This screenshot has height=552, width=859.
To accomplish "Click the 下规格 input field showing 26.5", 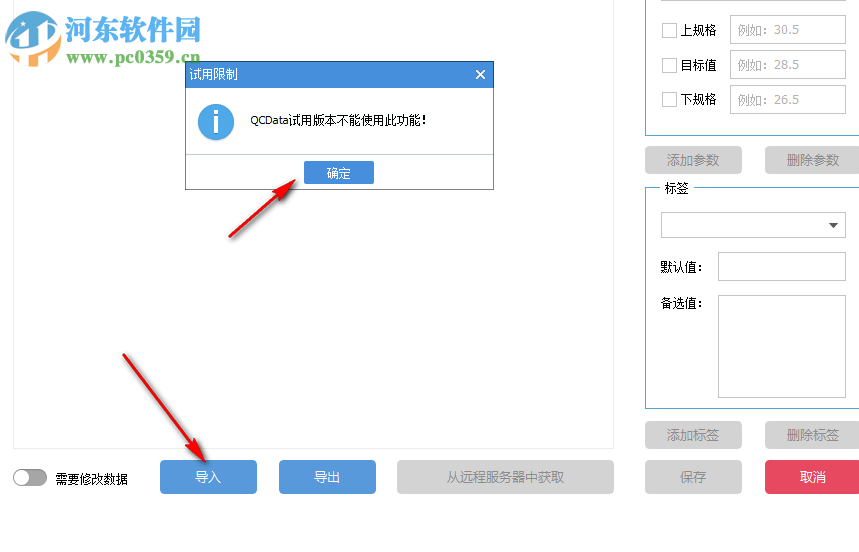I will [788, 100].
